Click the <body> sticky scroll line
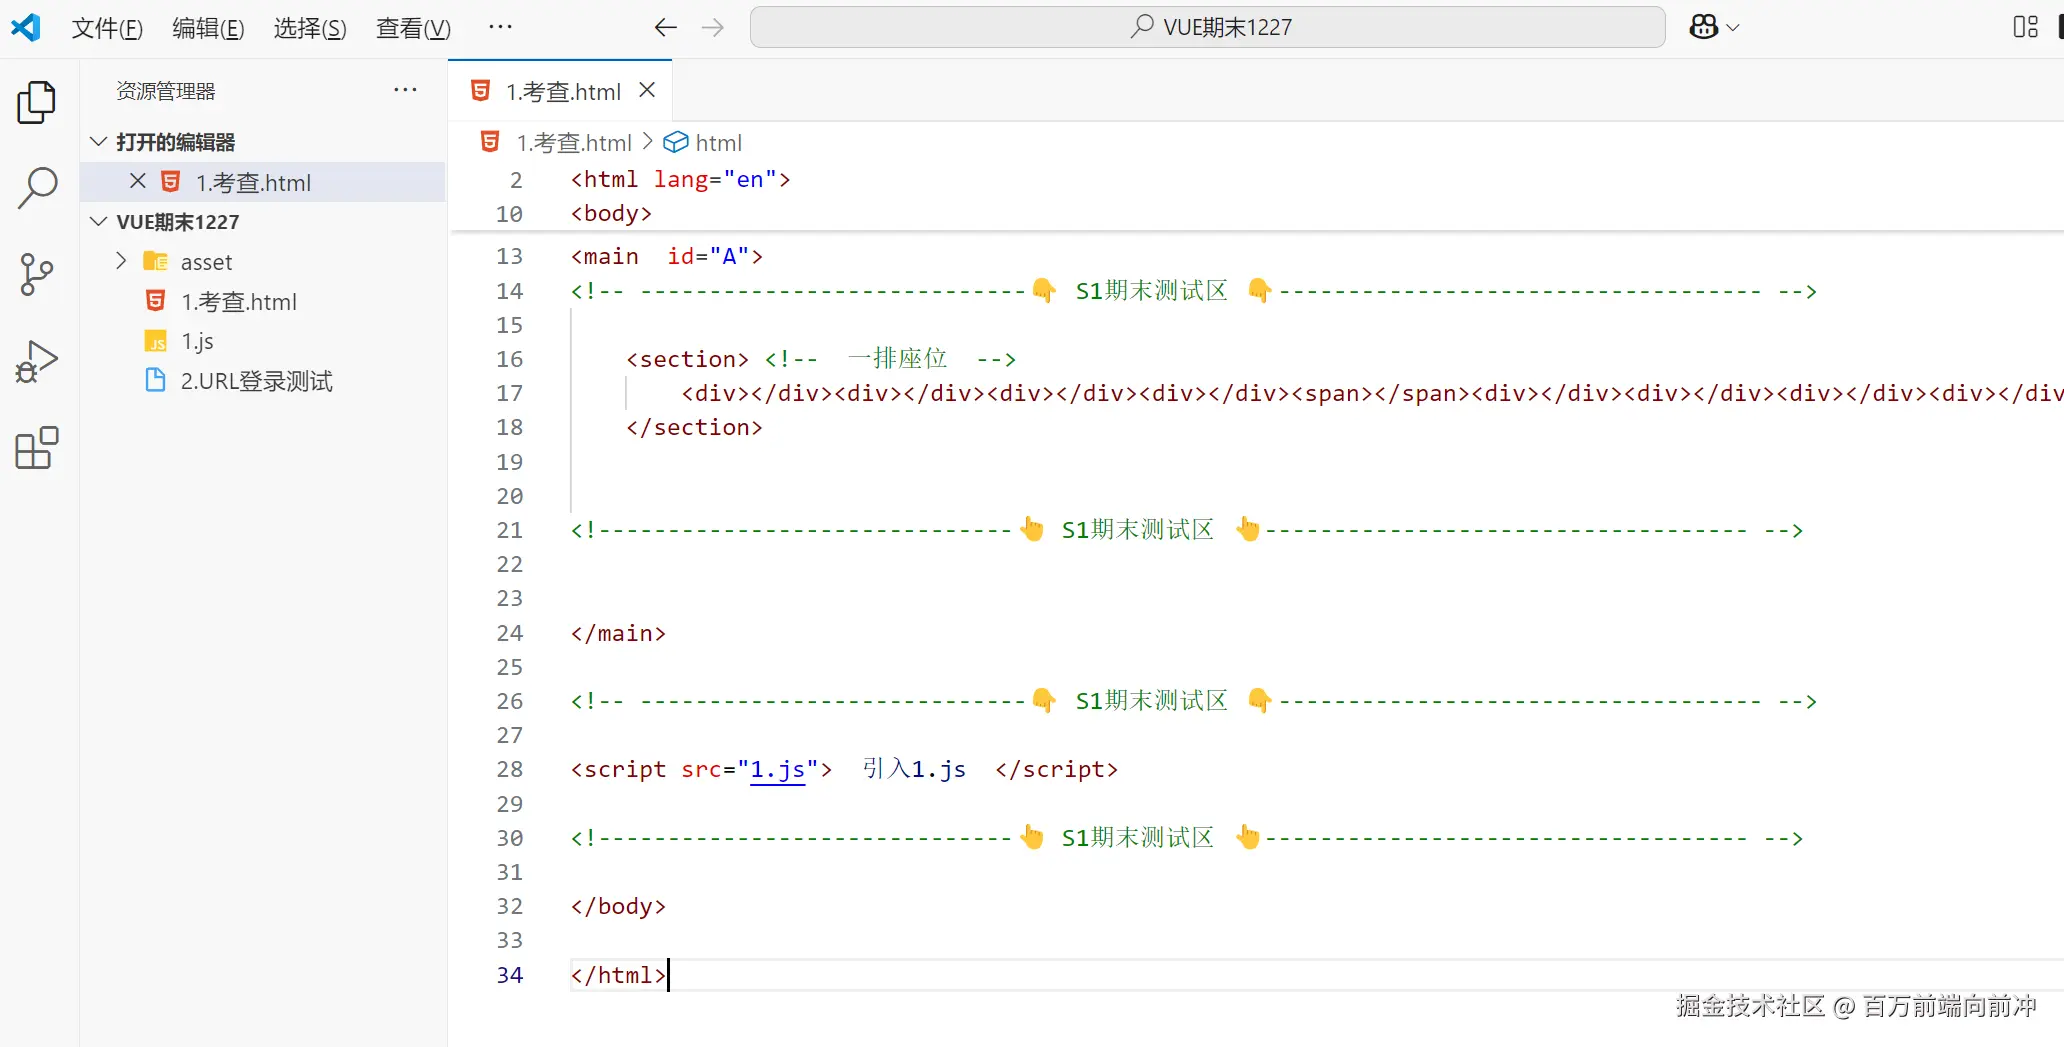Screen dimensions: 2064x1047 [611, 213]
